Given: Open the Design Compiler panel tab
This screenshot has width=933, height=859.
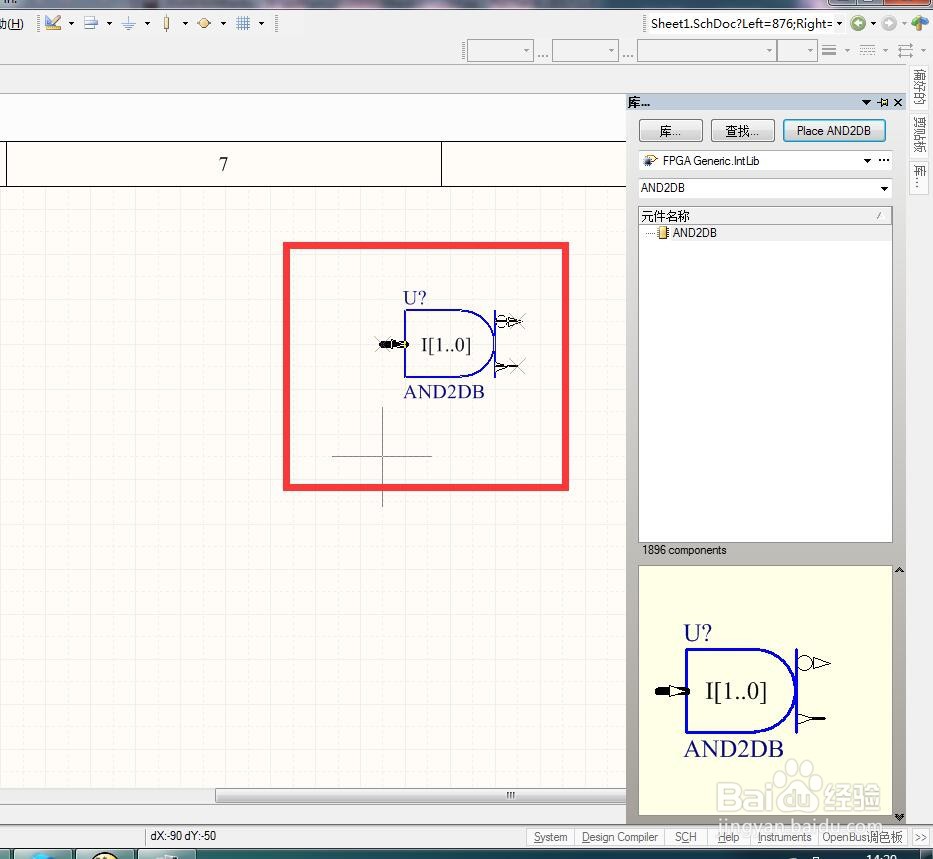Looking at the screenshot, I should pos(619,837).
